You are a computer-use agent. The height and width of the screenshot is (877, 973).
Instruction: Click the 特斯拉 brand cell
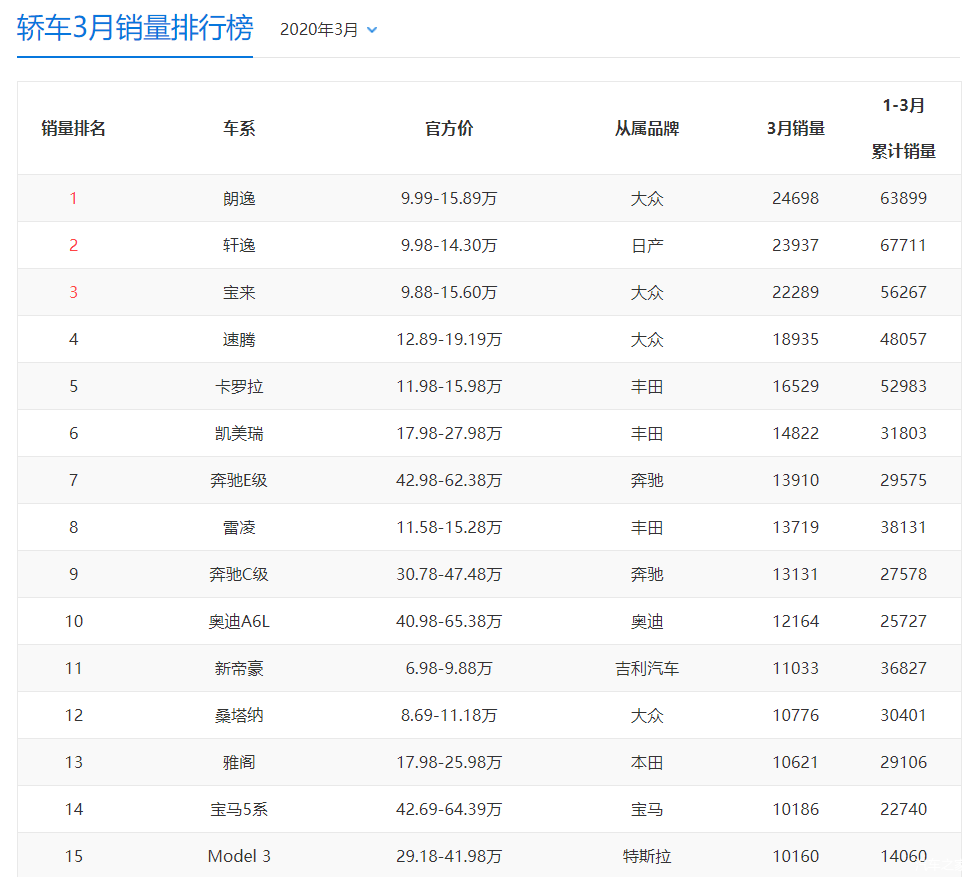647,857
